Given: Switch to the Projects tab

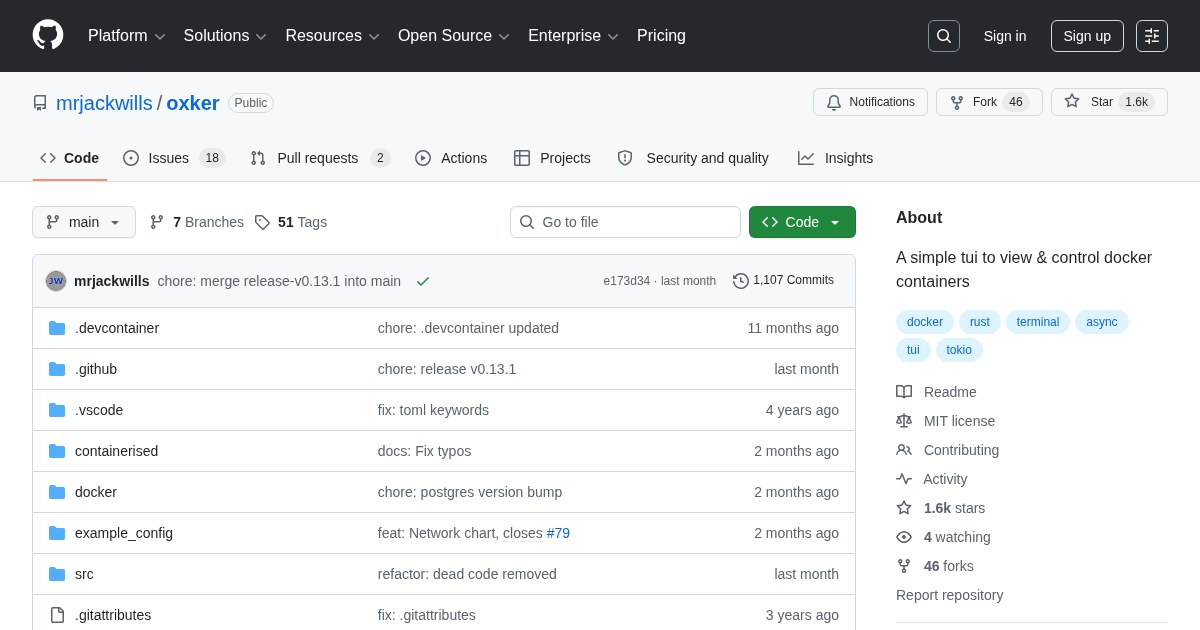Looking at the screenshot, I should 552,158.
